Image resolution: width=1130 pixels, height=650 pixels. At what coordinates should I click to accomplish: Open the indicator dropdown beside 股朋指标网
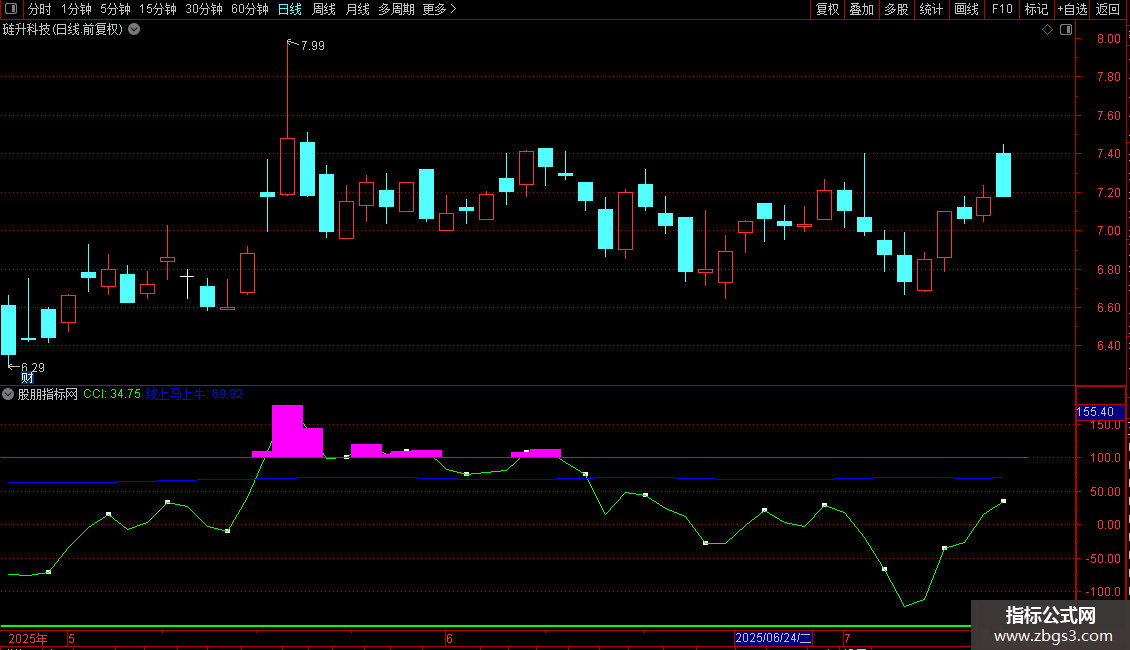coord(8,394)
